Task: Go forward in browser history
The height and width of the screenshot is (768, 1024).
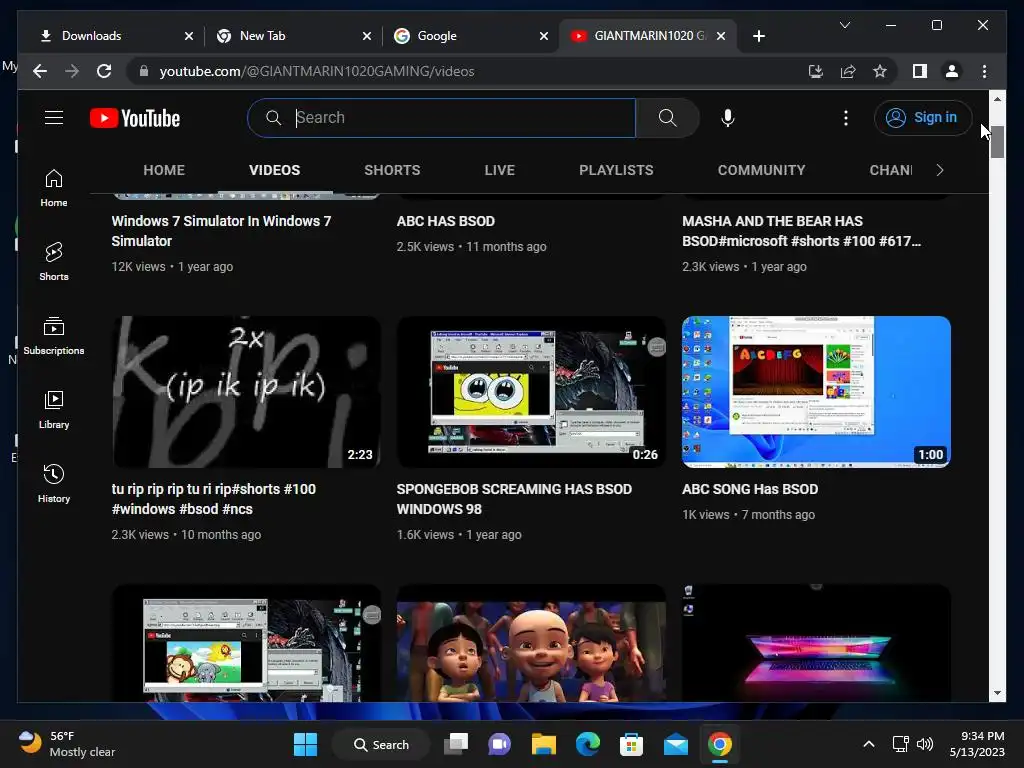Action: 72,71
